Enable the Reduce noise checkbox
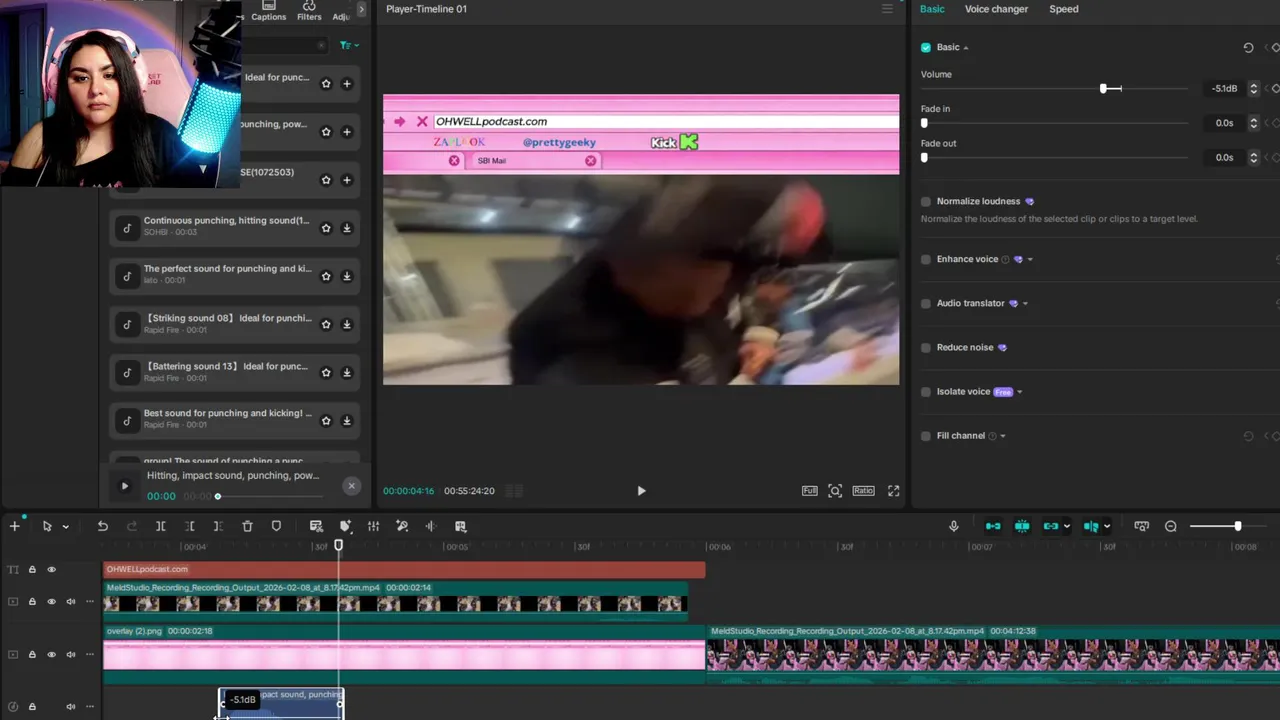The height and width of the screenshot is (720, 1280). tap(926, 347)
